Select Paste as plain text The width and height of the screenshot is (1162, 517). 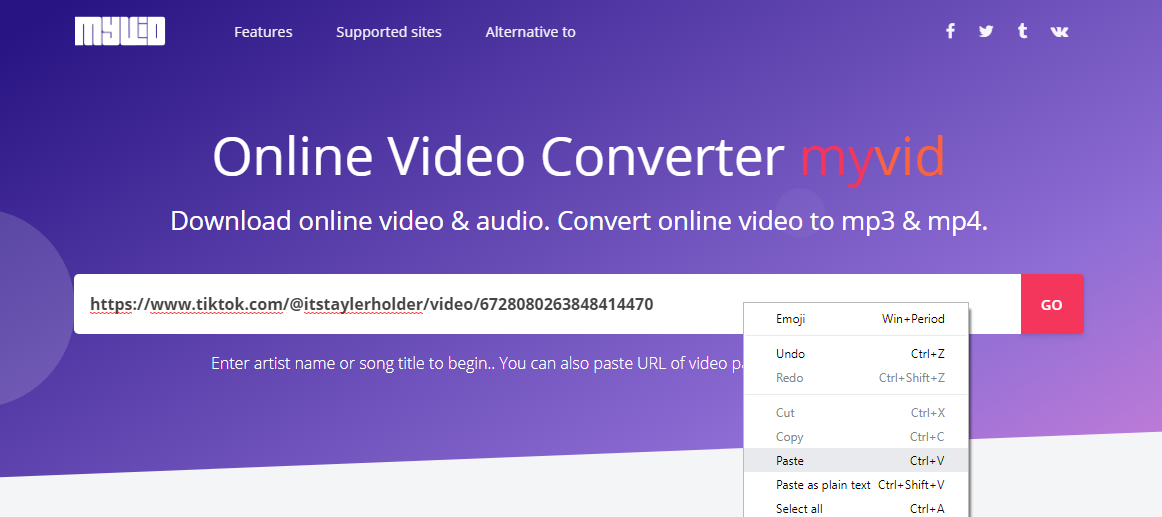click(x=857, y=485)
